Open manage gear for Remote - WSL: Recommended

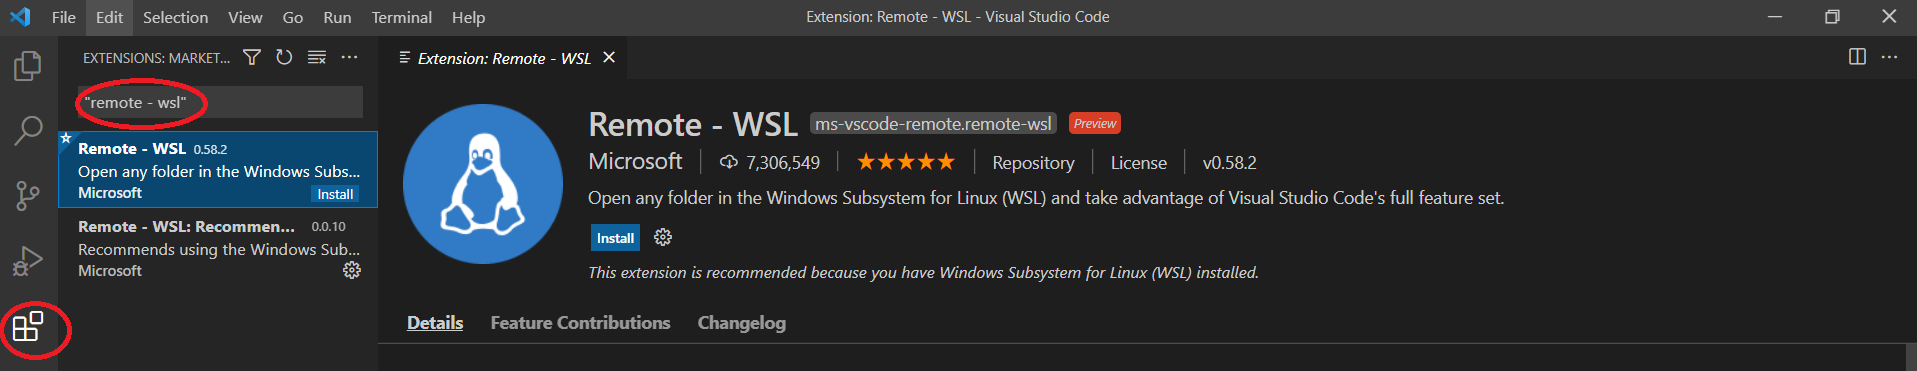click(x=352, y=270)
